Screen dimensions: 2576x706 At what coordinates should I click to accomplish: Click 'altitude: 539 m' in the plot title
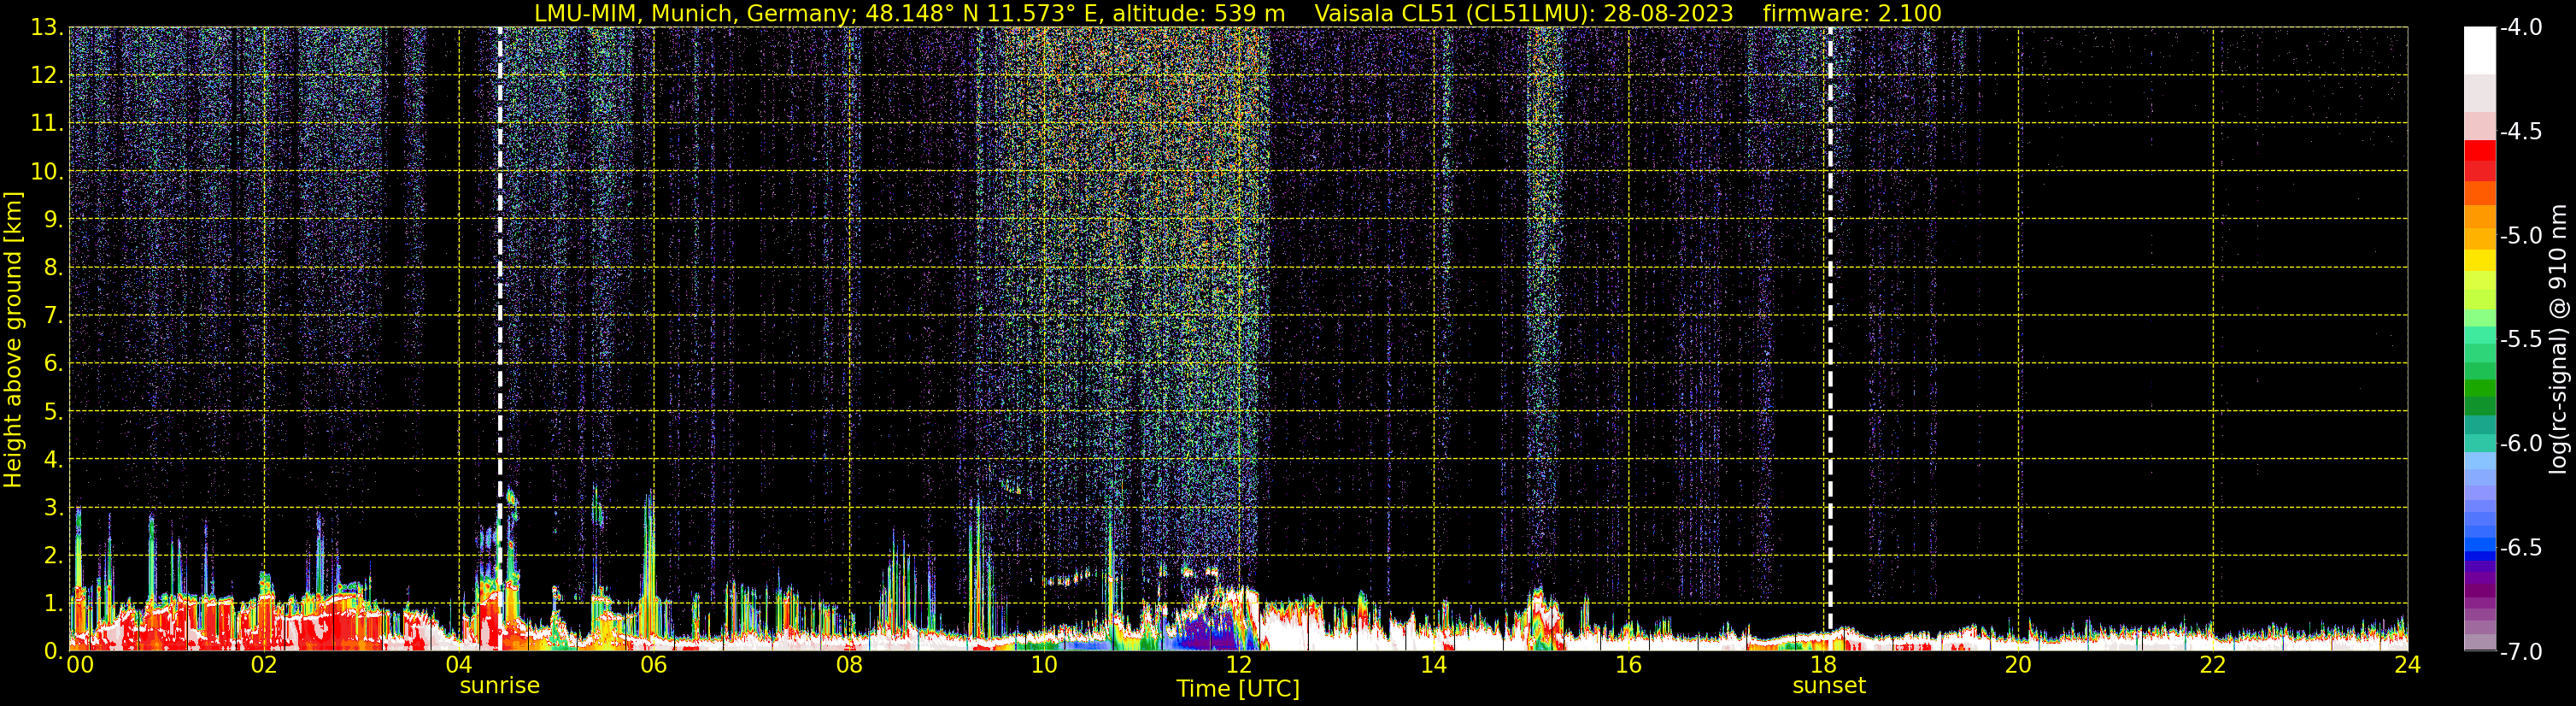1198,13
